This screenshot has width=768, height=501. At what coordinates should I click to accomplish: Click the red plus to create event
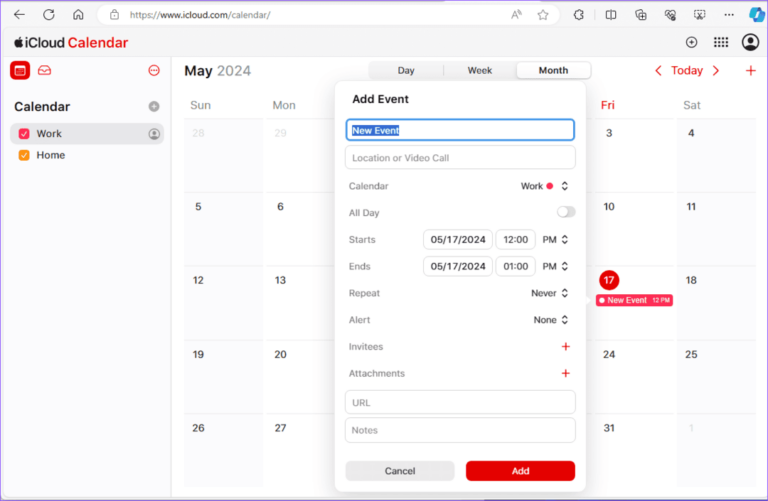tap(750, 70)
